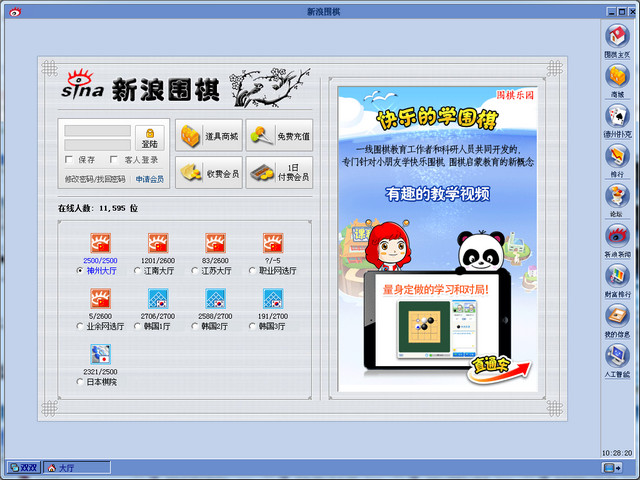Launch 德州扑克 poker from the sidebar

click(x=617, y=116)
